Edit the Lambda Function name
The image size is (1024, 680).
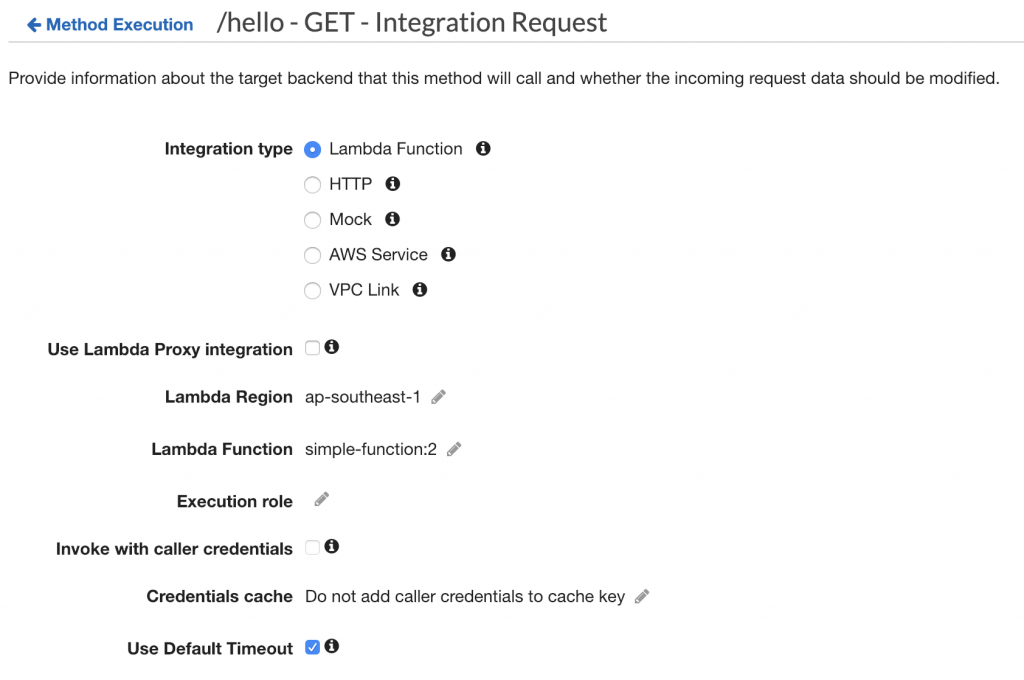point(453,449)
